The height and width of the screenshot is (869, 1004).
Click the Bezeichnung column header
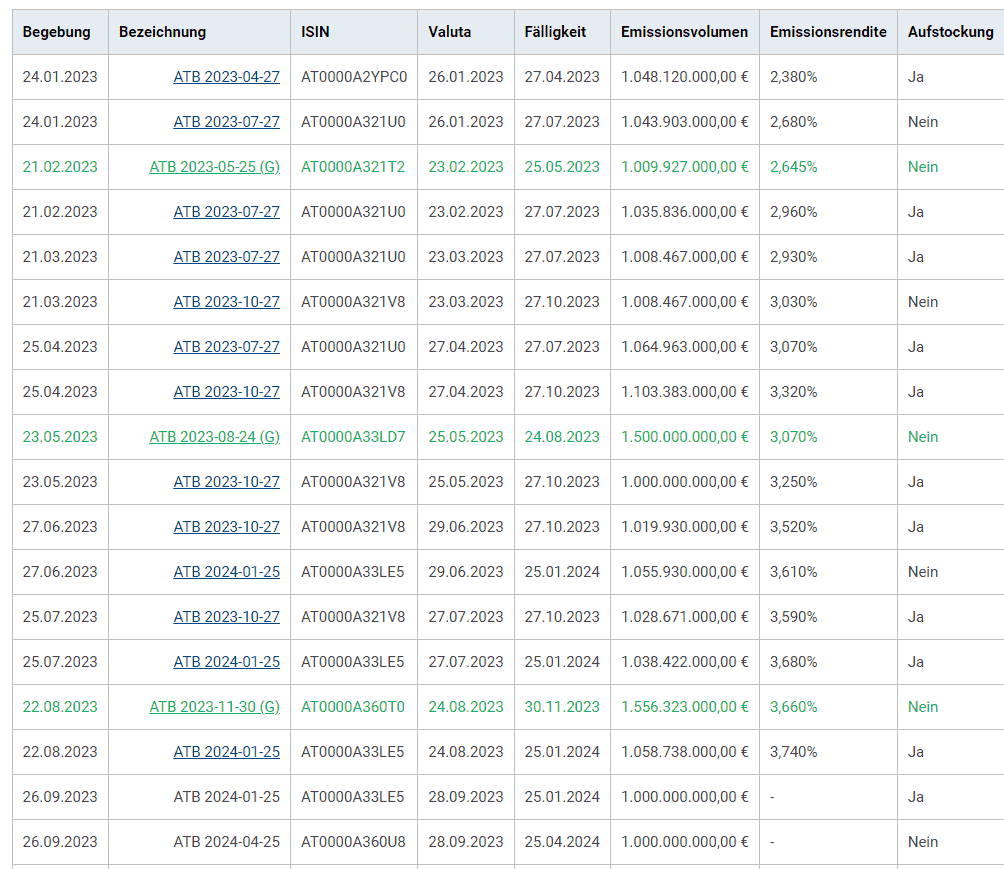coord(162,32)
